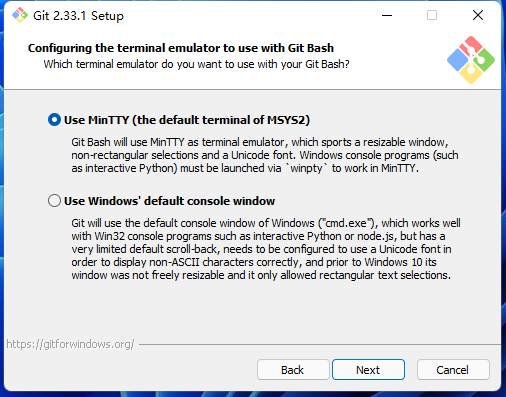The width and height of the screenshot is (506, 397).
Task: Close the Git 2.33.1 Setup dialog
Action: pyautogui.click(x=478, y=15)
